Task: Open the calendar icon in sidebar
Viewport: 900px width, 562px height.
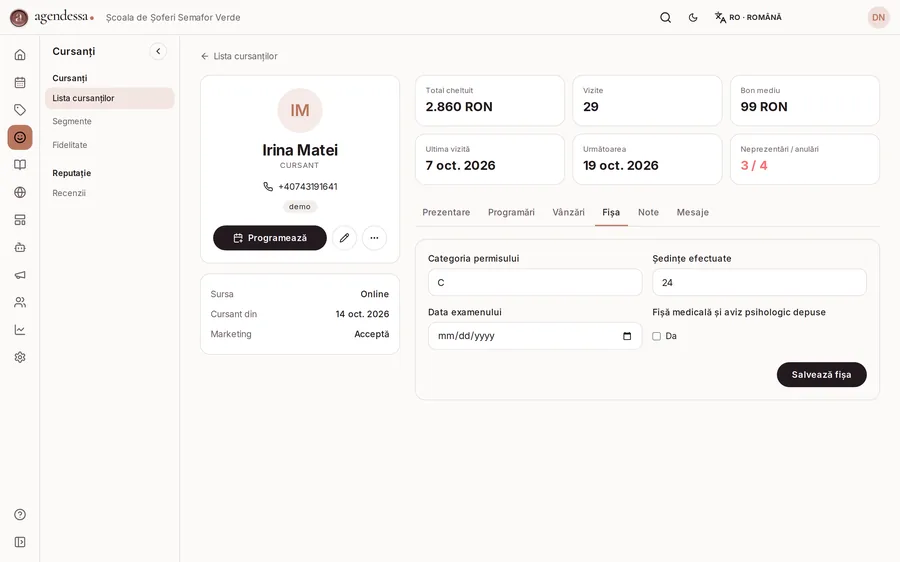Action: [x=20, y=82]
